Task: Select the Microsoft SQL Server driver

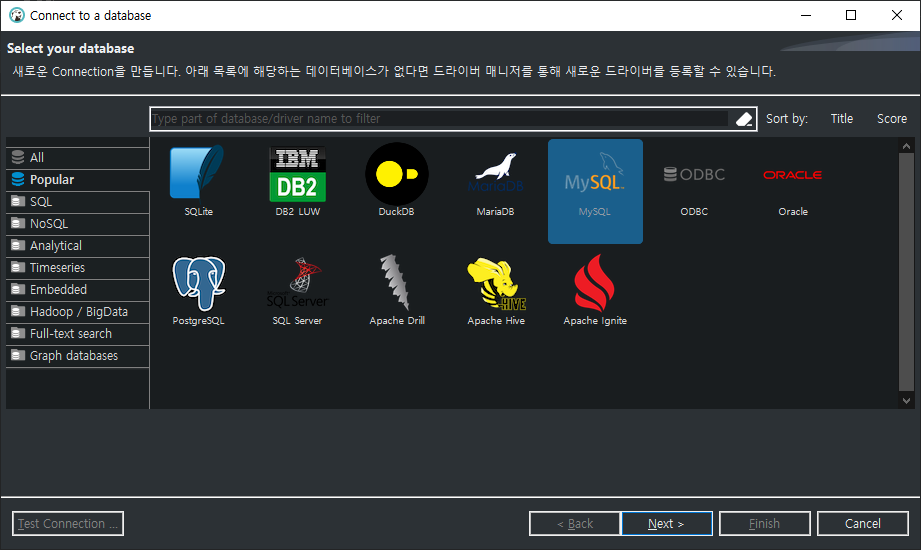Action: (297, 283)
